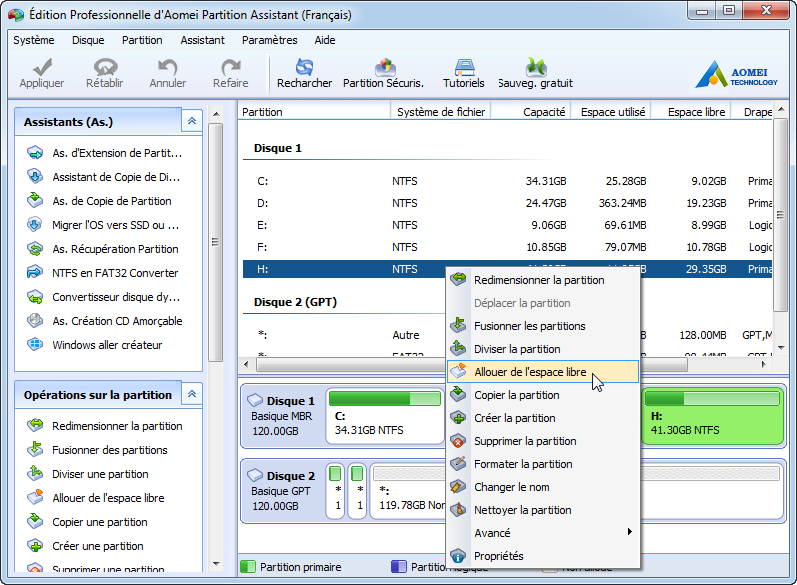797x585 pixels.
Task: Select H: 41.30GB NTFS block in disk map
Action: 713,416
